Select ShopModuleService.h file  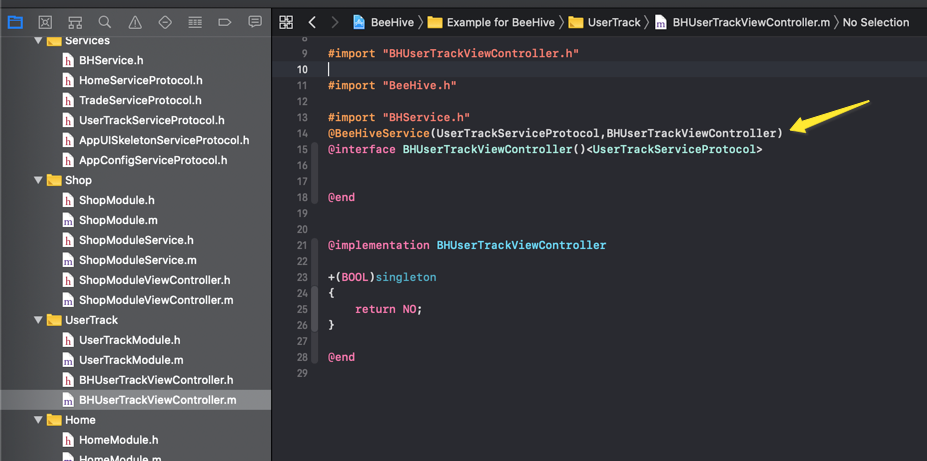[x=135, y=241]
